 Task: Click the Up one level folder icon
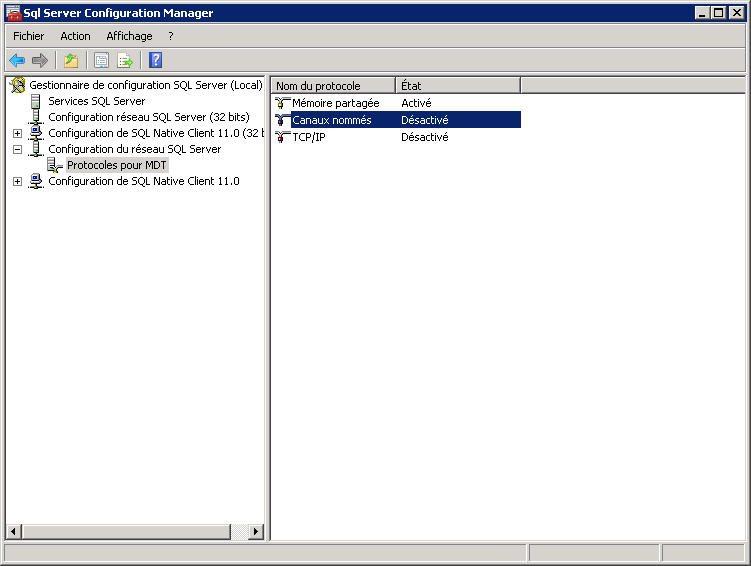pos(71,61)
